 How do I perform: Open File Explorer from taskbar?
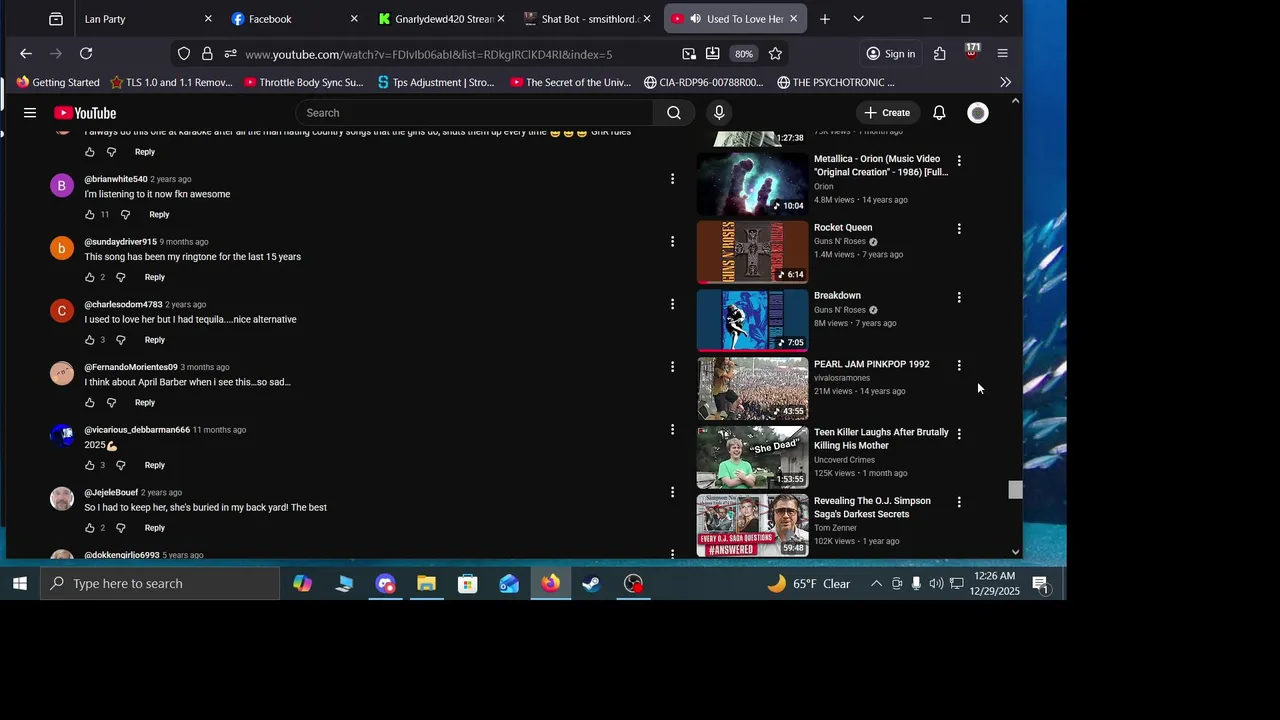click(426, 584)
